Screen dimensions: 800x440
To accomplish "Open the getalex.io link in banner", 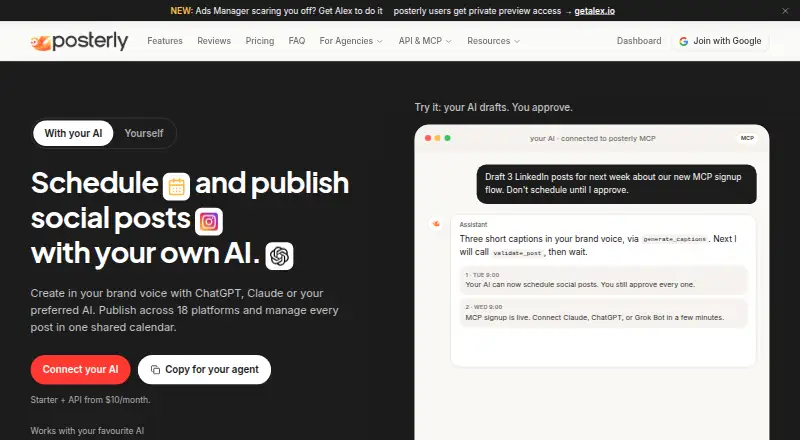I will click(x=594, y=11).
